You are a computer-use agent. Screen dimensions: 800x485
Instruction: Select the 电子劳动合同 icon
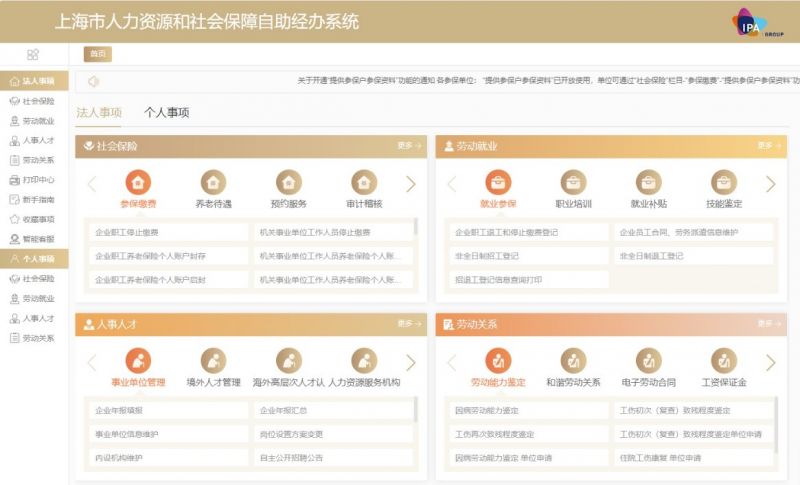[648, 361]
